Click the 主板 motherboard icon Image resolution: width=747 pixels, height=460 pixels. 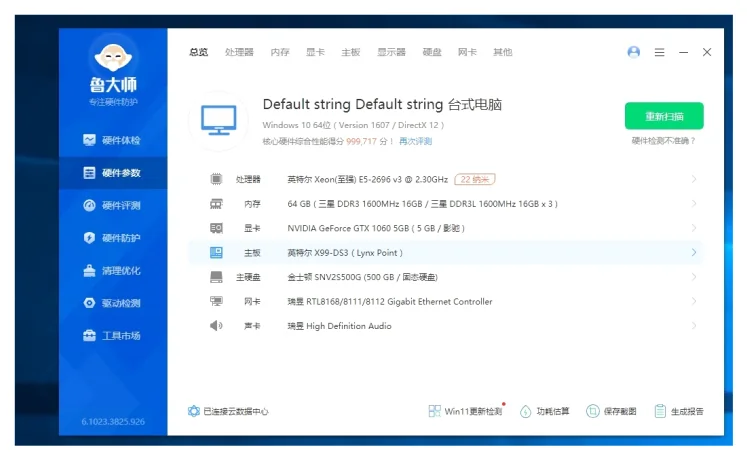[216, 252]
